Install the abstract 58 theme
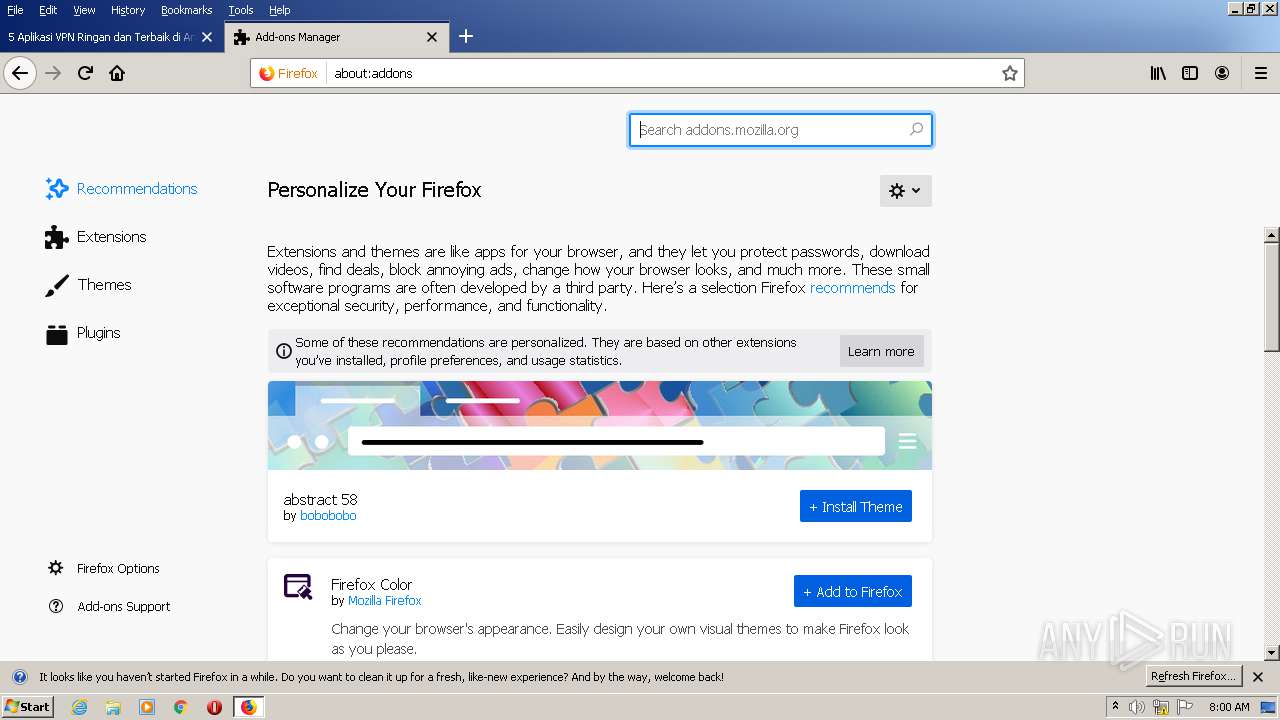 pos(856,506)
